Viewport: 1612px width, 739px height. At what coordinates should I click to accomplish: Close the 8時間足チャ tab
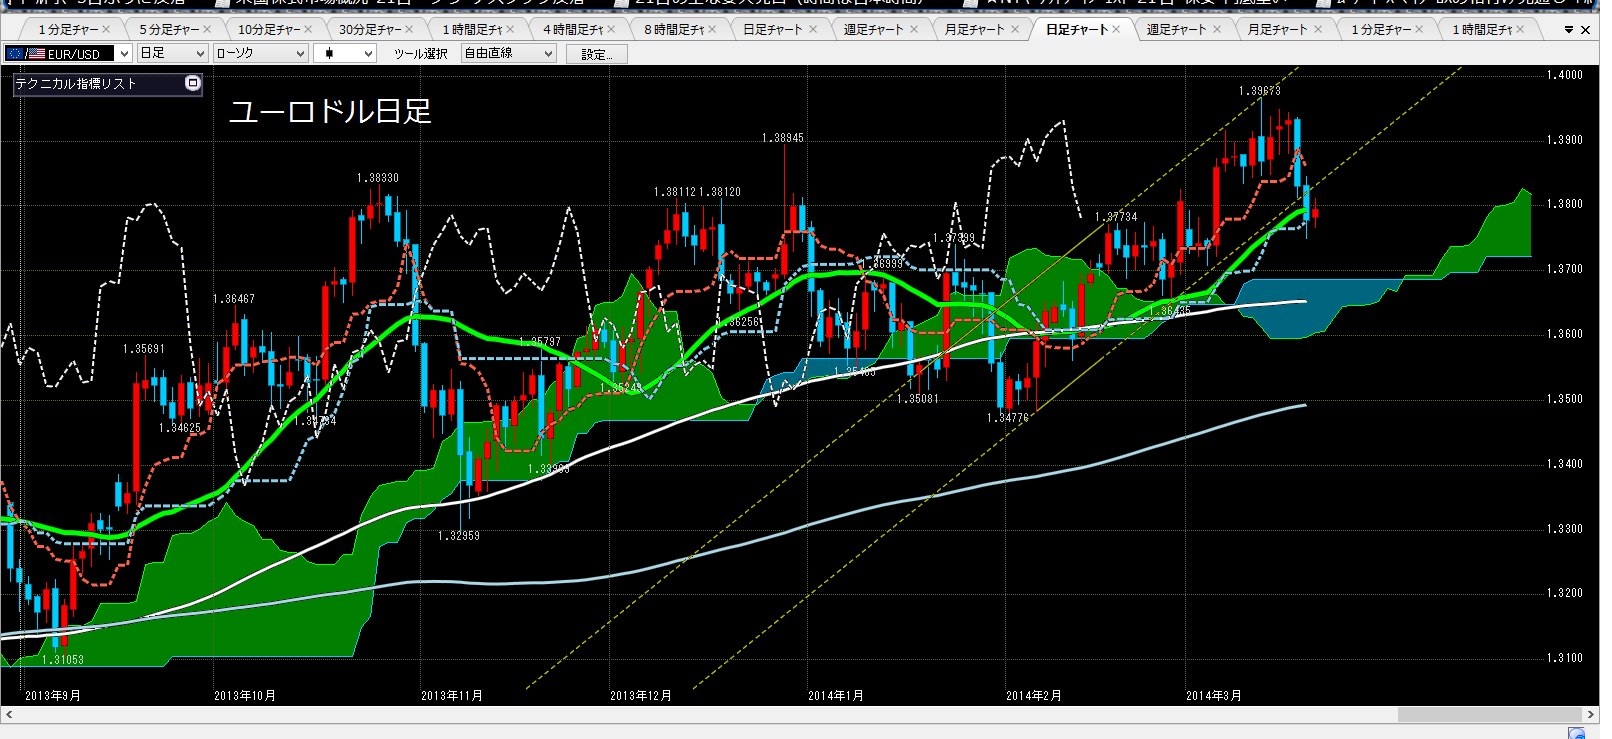pyautogui.click(x=712, y=30)
